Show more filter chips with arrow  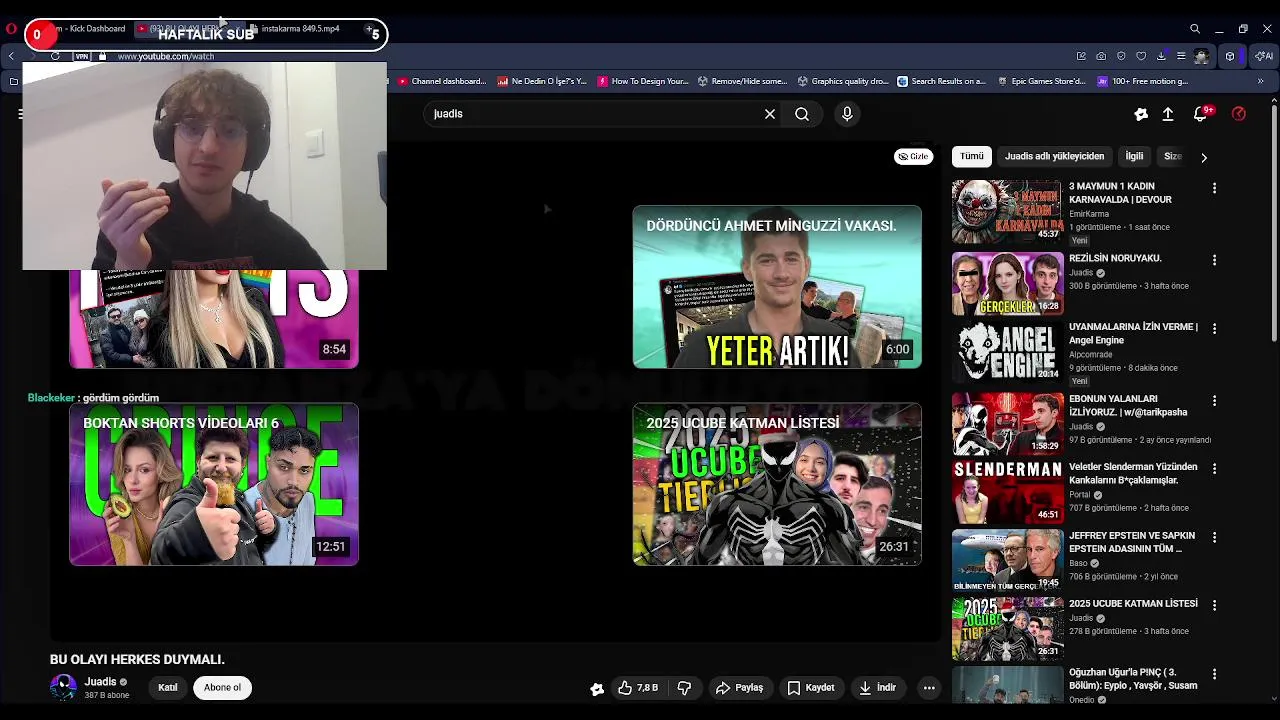1204,157
